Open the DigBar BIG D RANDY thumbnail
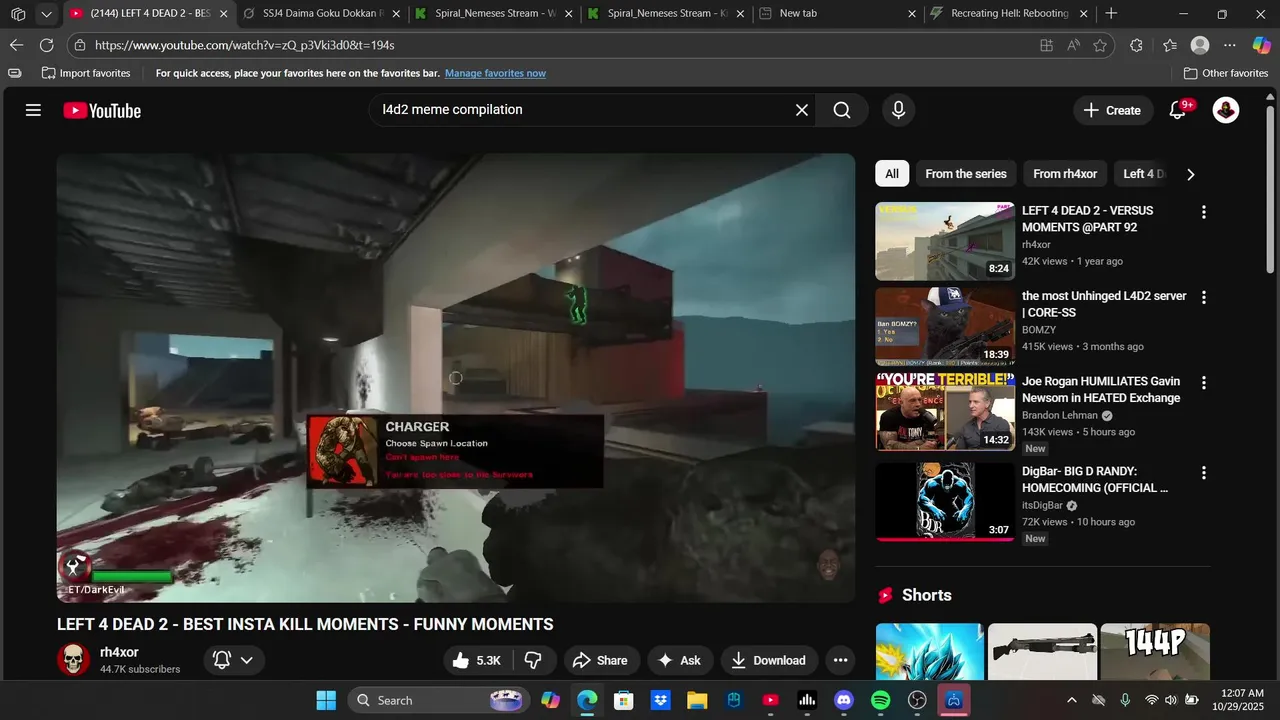The width and height of the screenshot is (1280, 720). pos(945,502)
